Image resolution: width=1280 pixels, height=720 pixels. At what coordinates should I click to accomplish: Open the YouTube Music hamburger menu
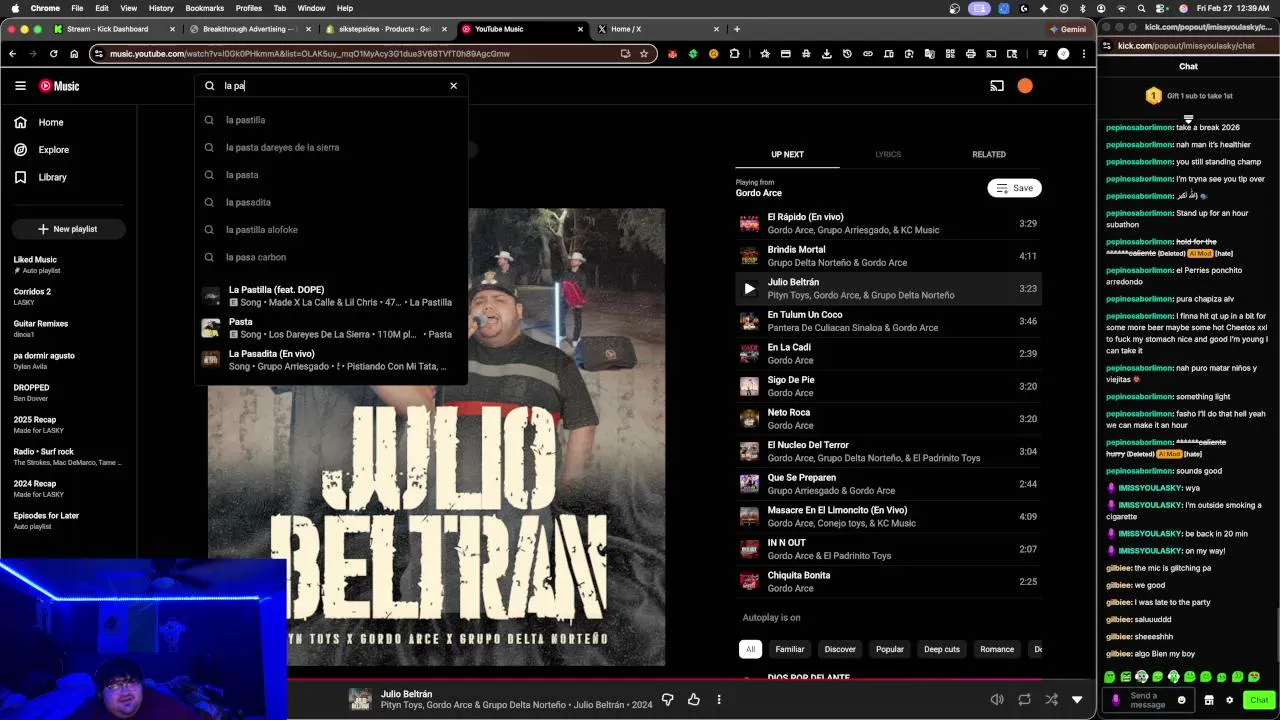click(x=20, y=86)
